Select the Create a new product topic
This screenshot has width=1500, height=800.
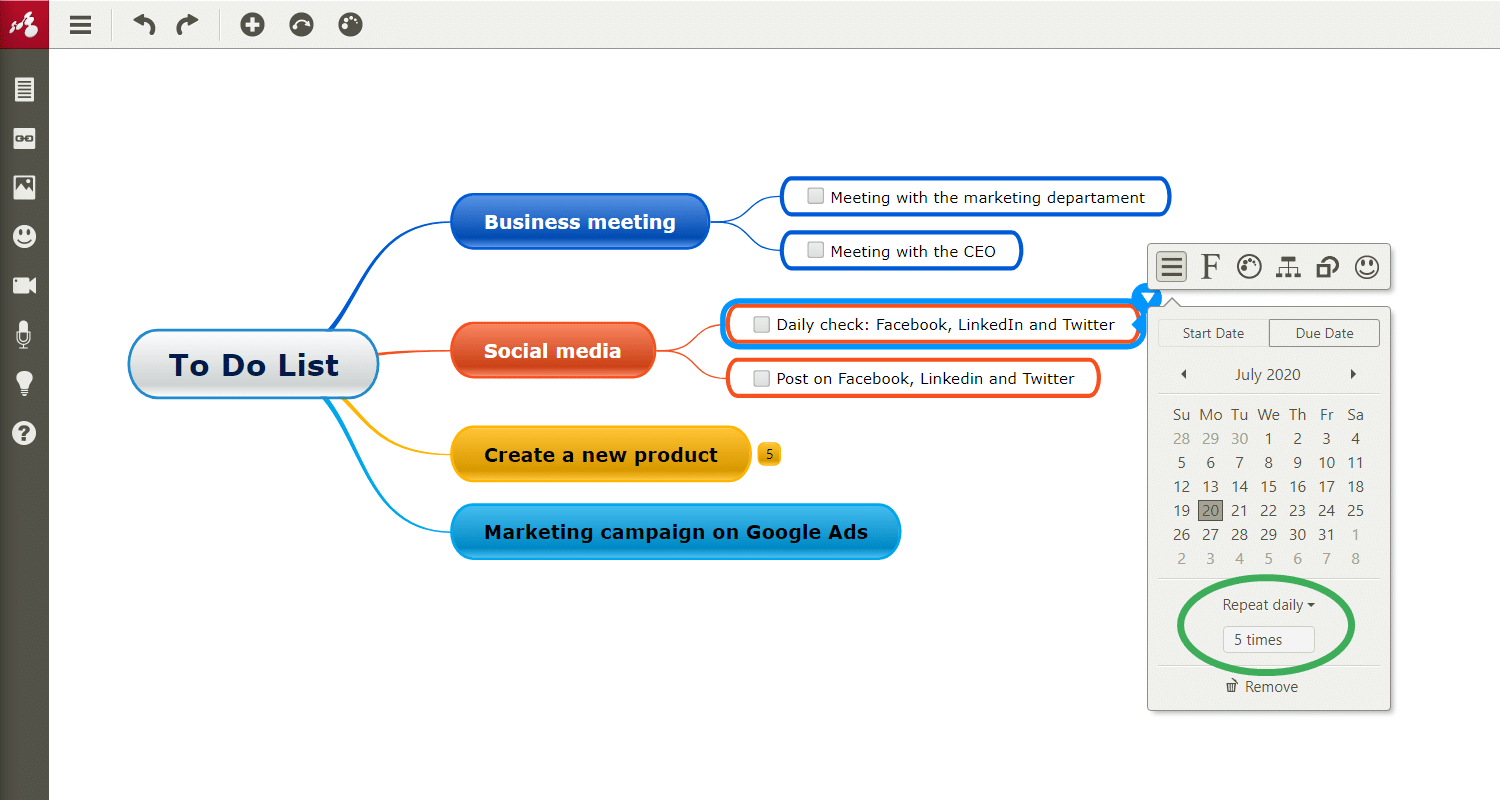pyautogui.click(x=601, y=454)
